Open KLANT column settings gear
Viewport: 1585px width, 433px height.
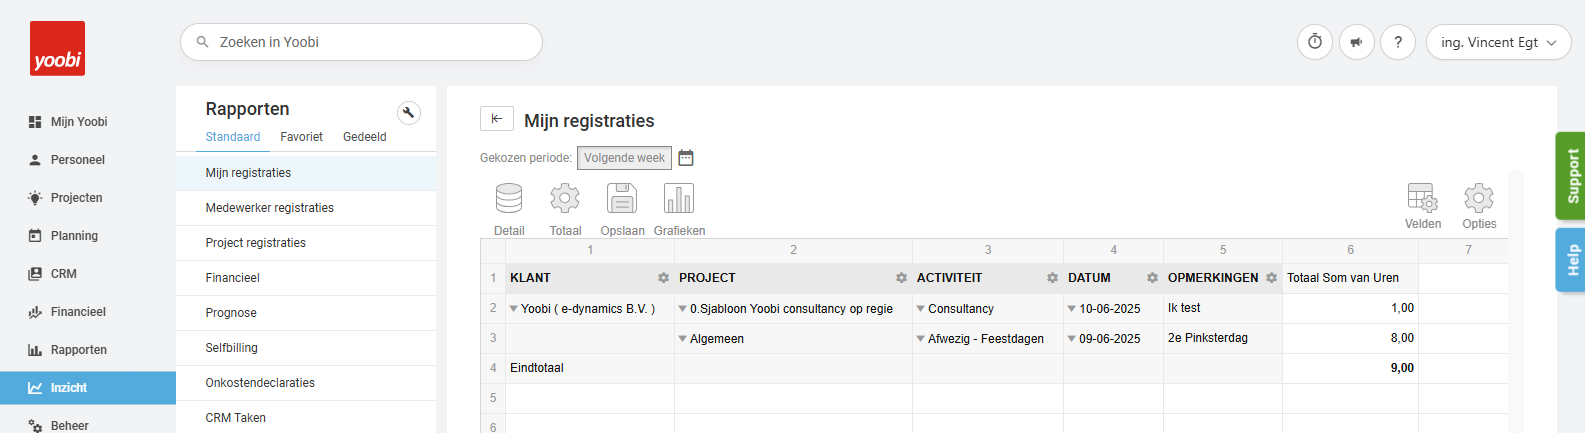(x=663, y=278)
